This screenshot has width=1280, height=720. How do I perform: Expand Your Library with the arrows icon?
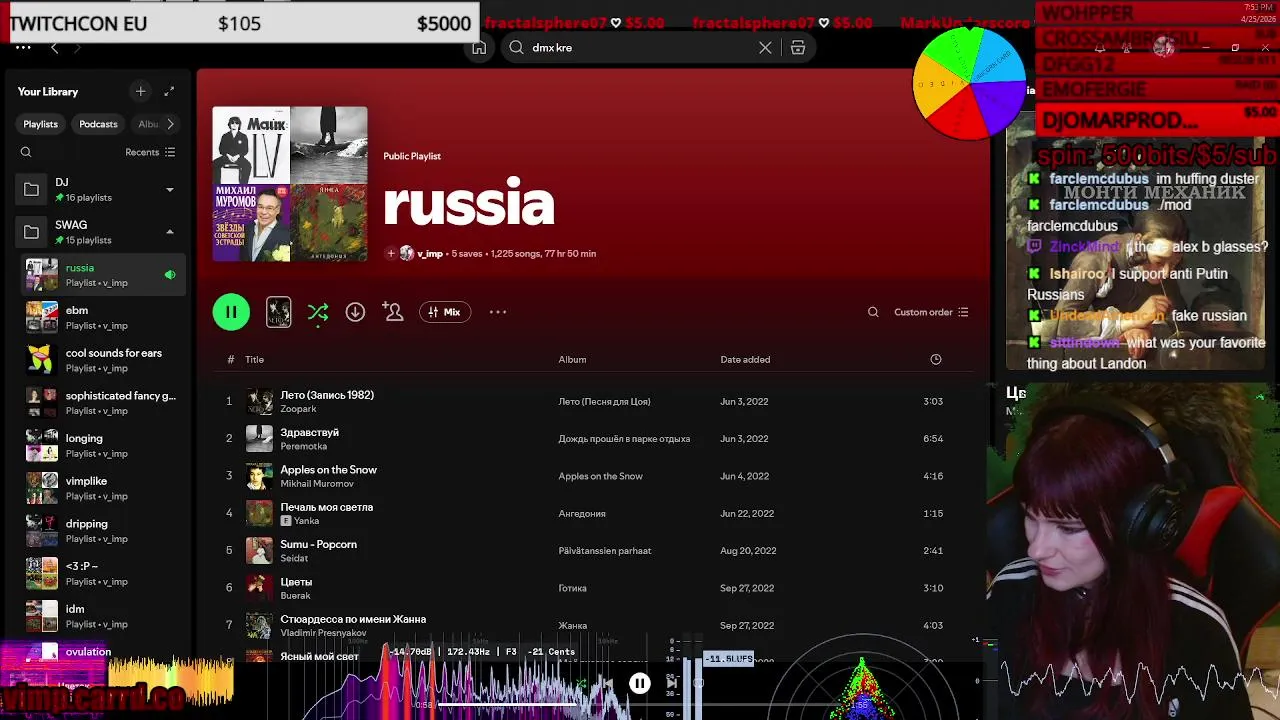(x=169, y=91)
